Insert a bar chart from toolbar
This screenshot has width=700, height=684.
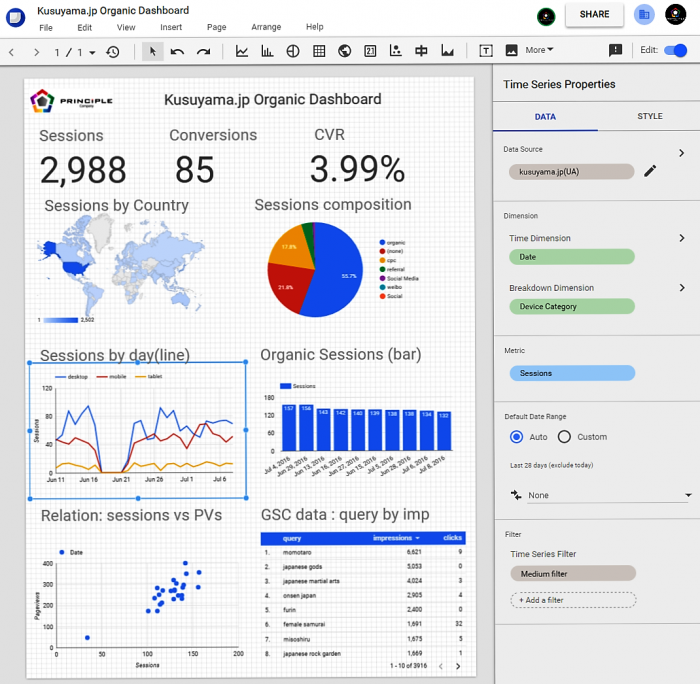point(267,51)
